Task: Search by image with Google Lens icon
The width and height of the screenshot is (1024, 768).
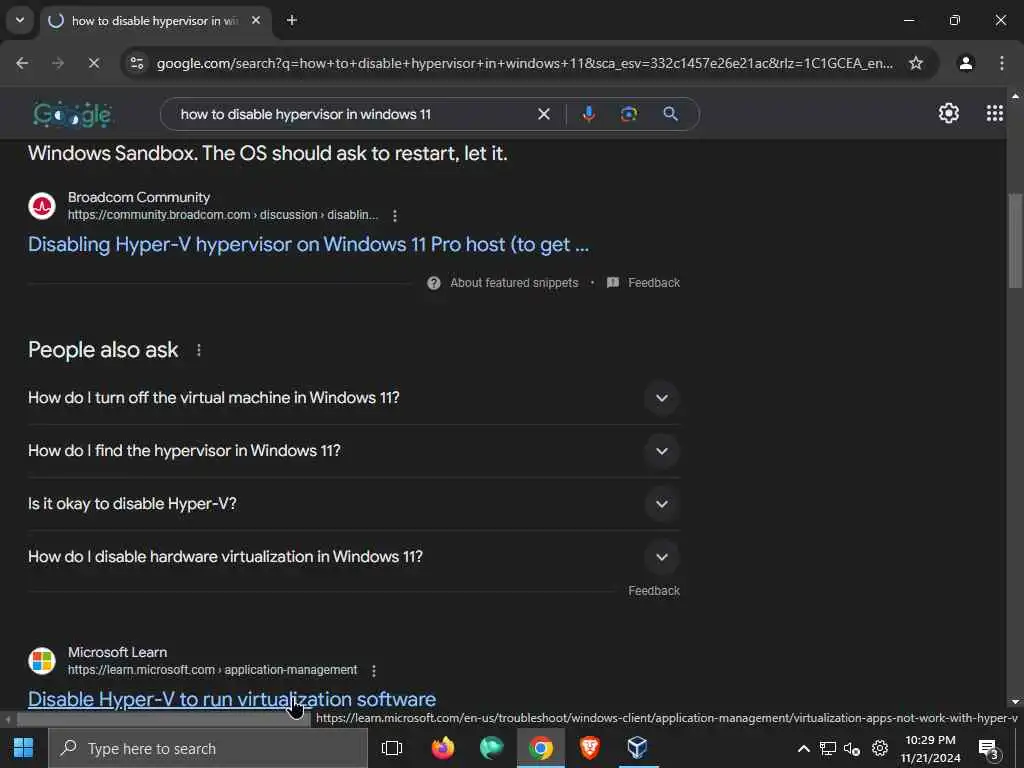Action: (x=629, y=114)
